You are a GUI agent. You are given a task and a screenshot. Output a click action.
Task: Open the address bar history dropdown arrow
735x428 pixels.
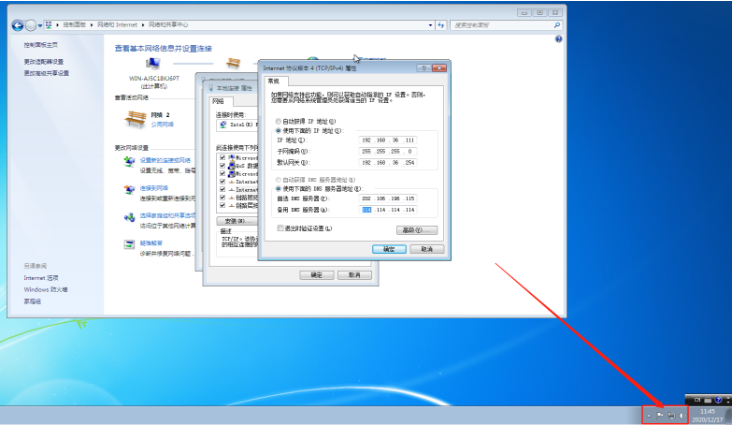click(x=430, y=25)
